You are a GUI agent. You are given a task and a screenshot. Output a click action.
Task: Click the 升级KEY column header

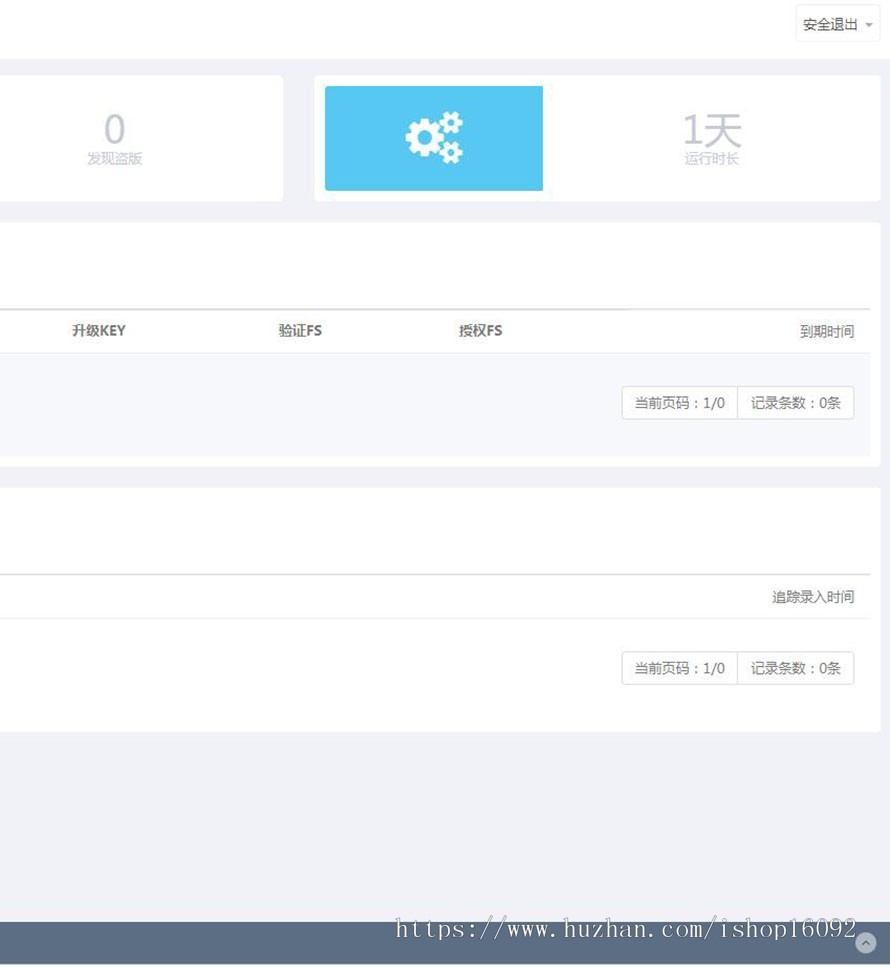click(99, 331)
